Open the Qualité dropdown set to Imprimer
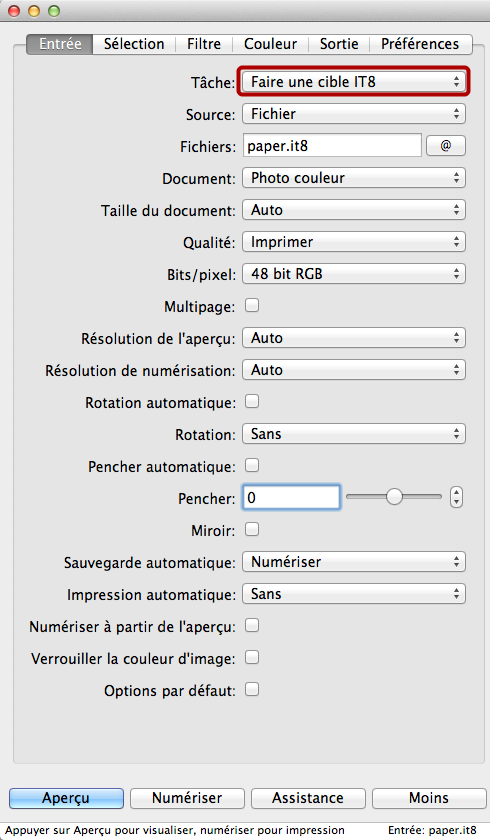Viewport: 490px width, 840px height. 354,242
